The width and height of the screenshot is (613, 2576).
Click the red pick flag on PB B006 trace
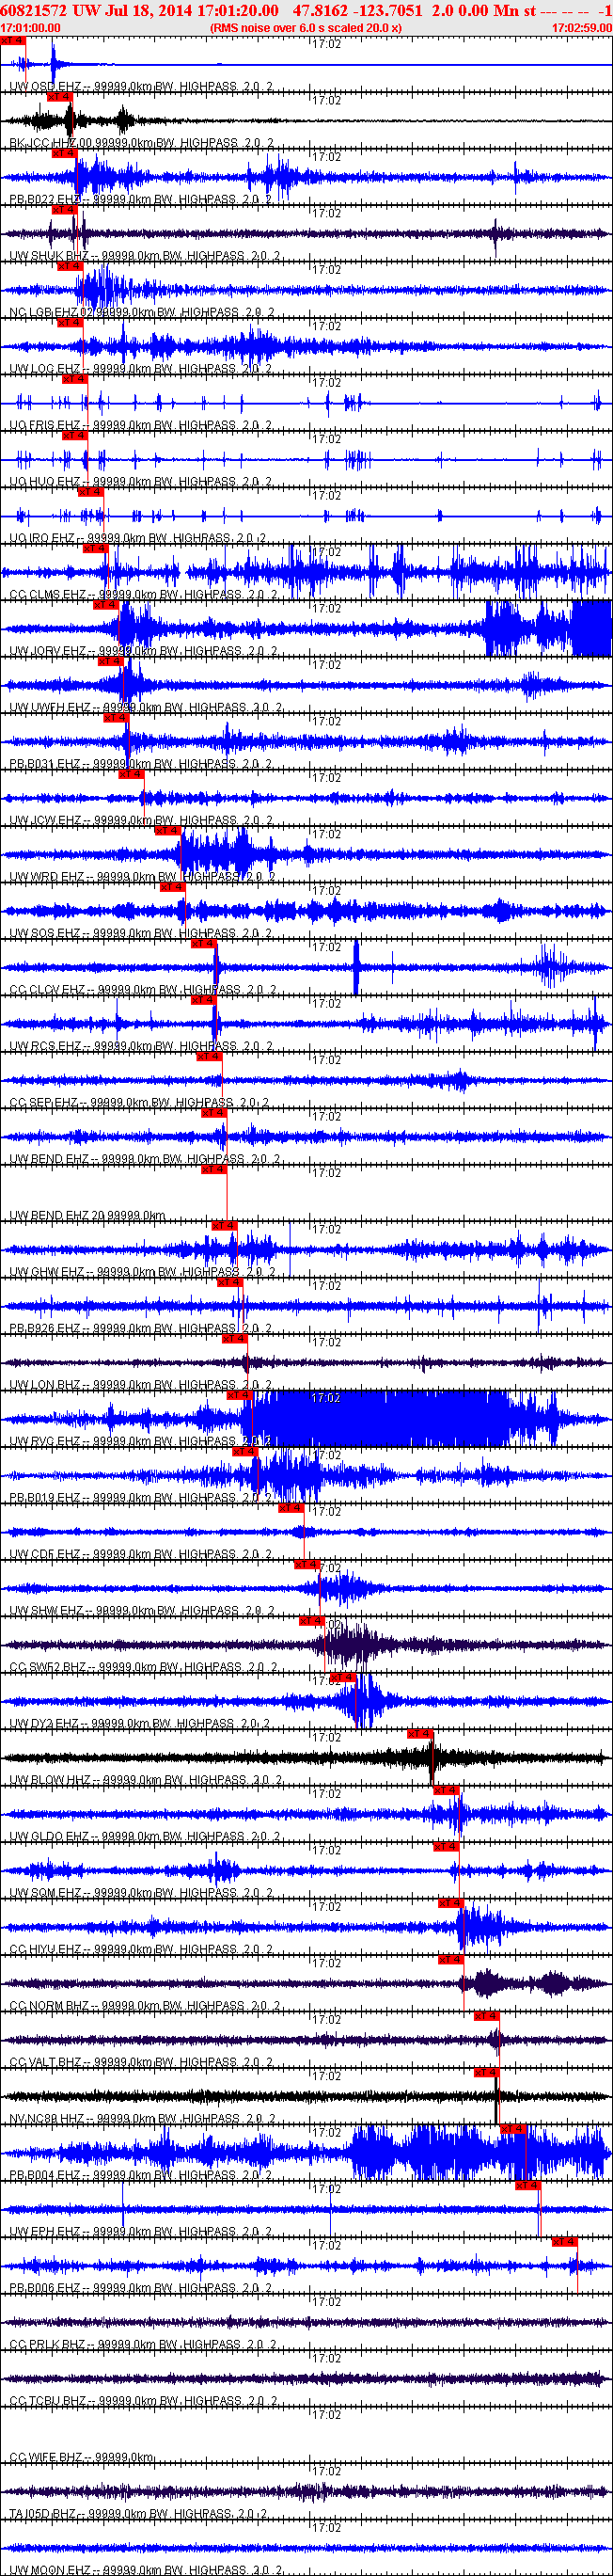[x=564, y=2242]
